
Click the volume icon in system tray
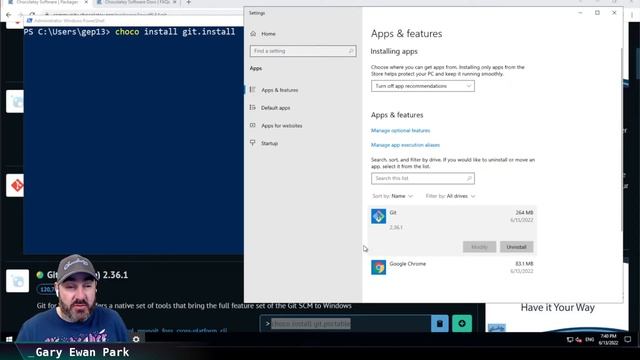(578, 340)
